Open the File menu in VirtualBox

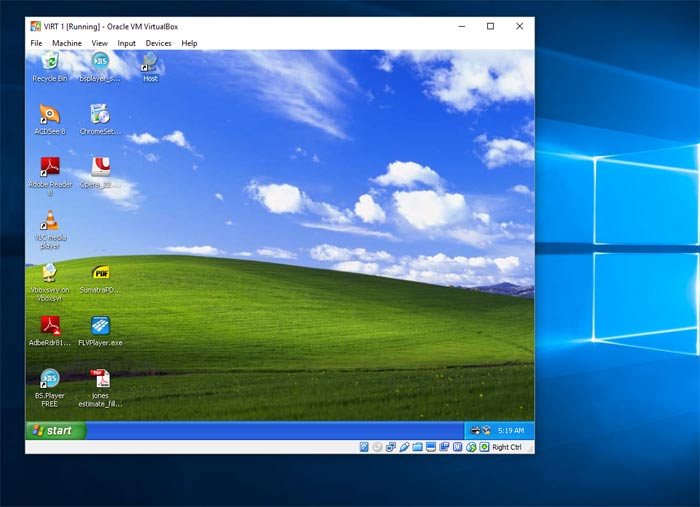coord(36,43)
